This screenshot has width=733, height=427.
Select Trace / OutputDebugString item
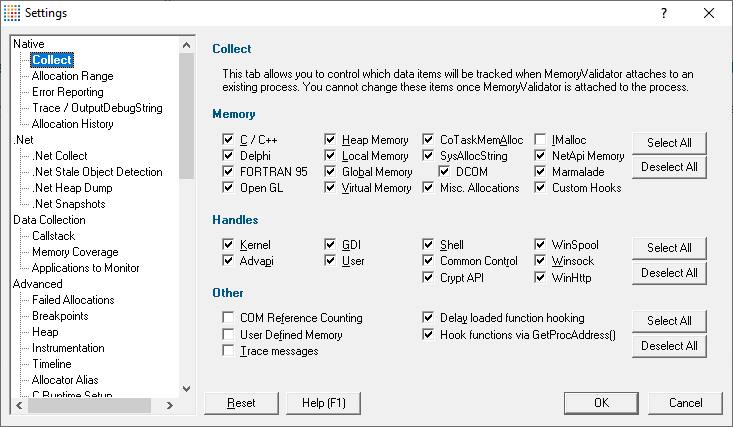click(97, 108)
